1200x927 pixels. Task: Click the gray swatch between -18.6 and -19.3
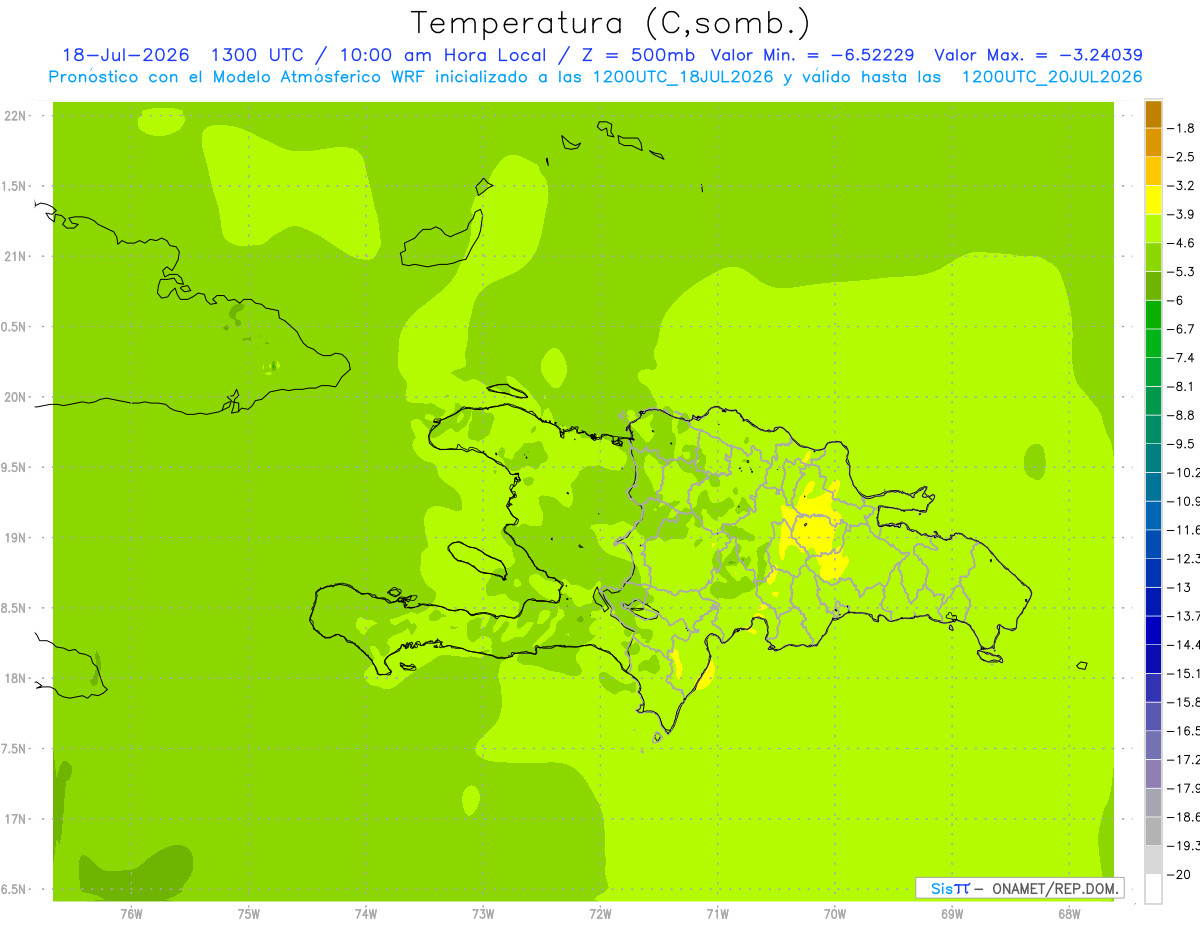[1153, 831]
